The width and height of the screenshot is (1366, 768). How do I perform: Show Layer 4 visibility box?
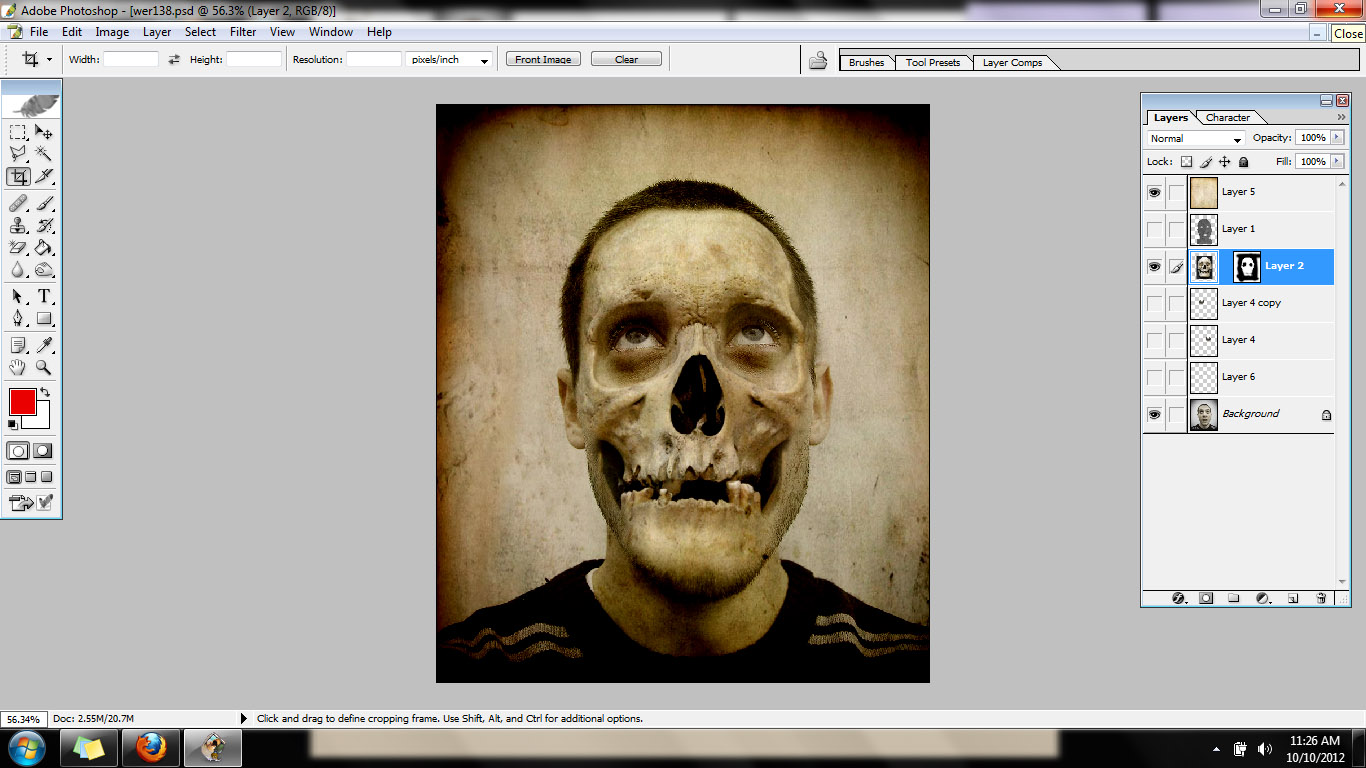pos(1154,340)
